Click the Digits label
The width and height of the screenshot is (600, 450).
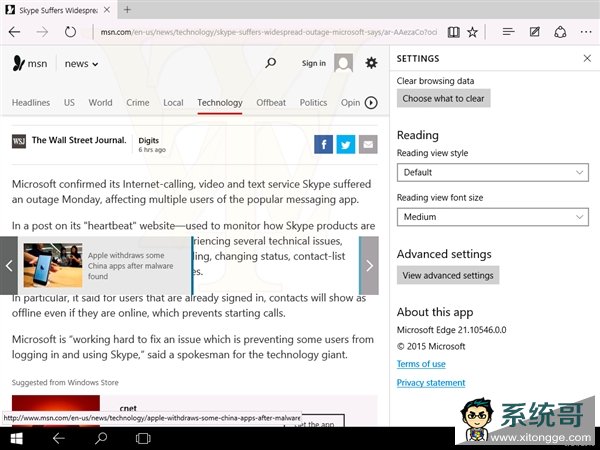(x=148, y=140)
